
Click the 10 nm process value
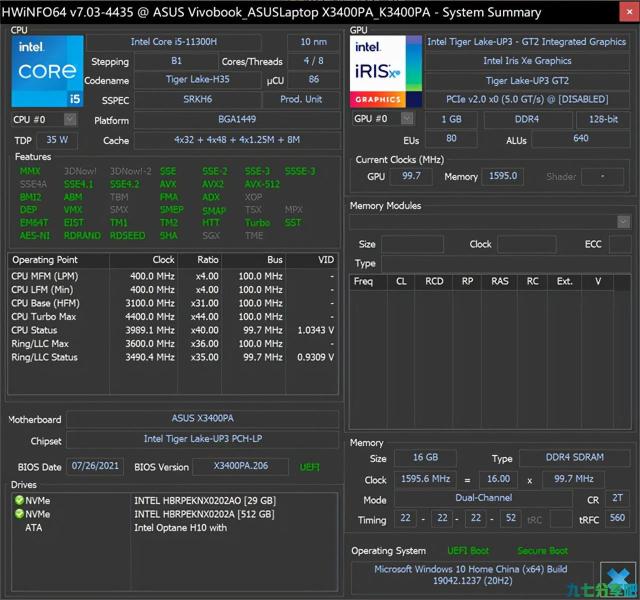313,42
